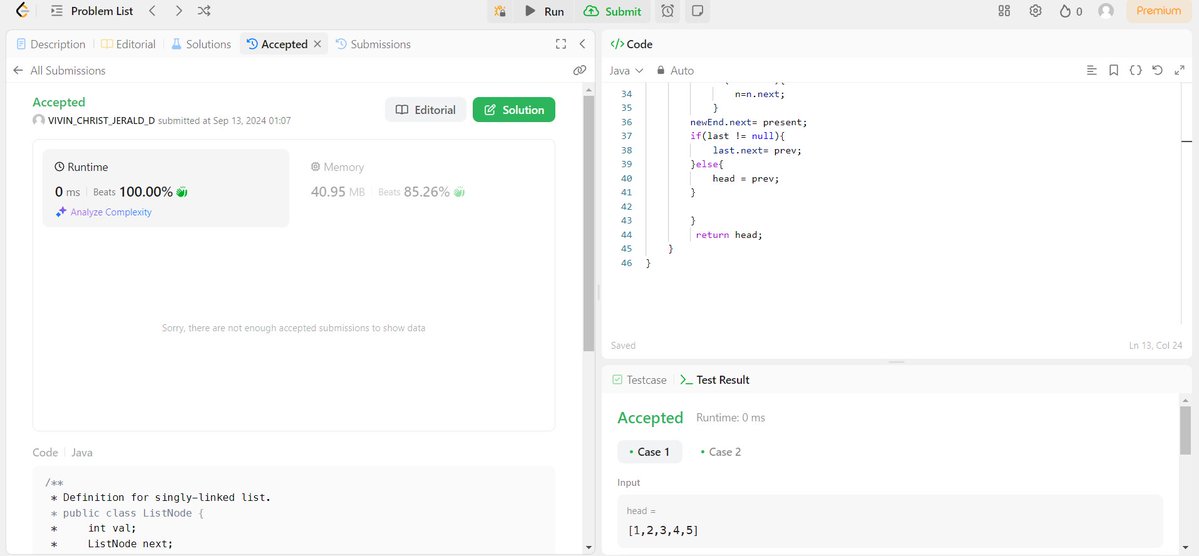The image size is (1199, 556).
Task: Click the bookmark icon in editor toolbar
Action: 1114,70
